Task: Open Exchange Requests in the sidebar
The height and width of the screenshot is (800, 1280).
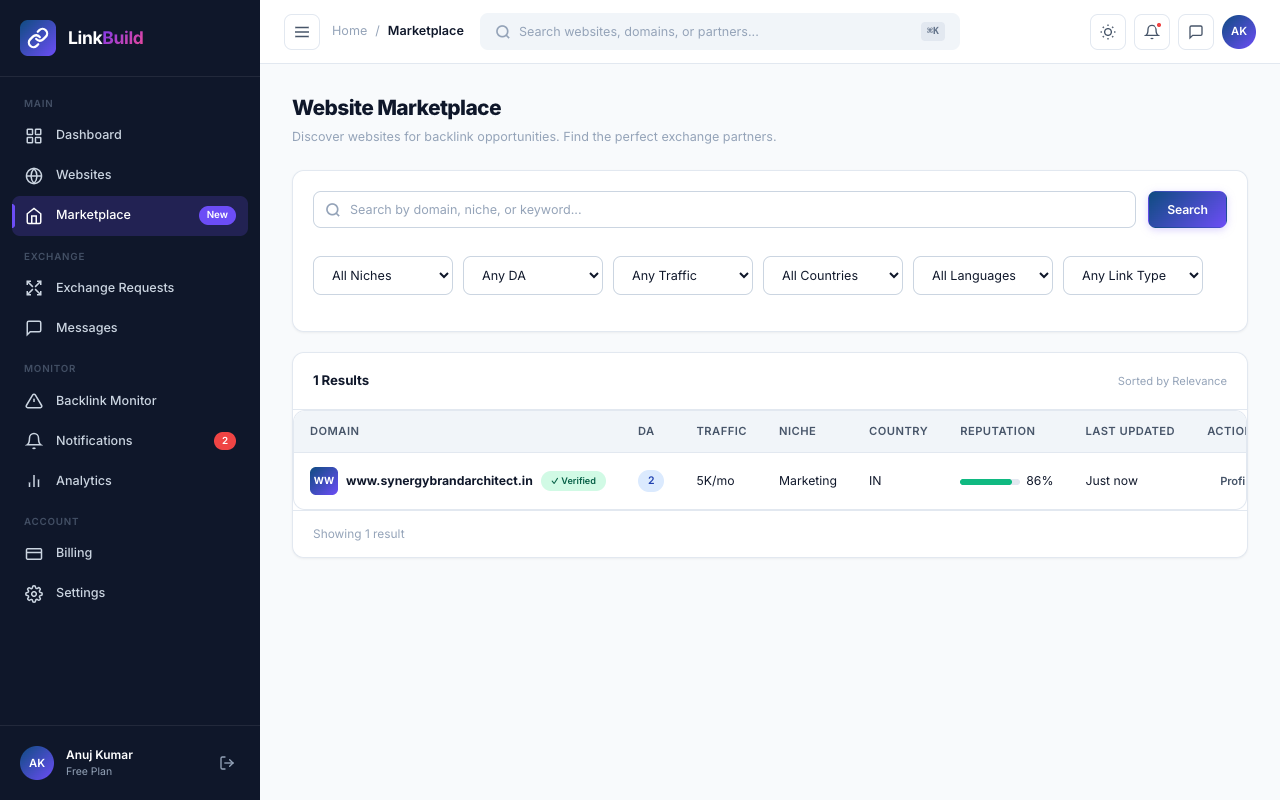Action: pyautogui.click(x=130, y=288)
